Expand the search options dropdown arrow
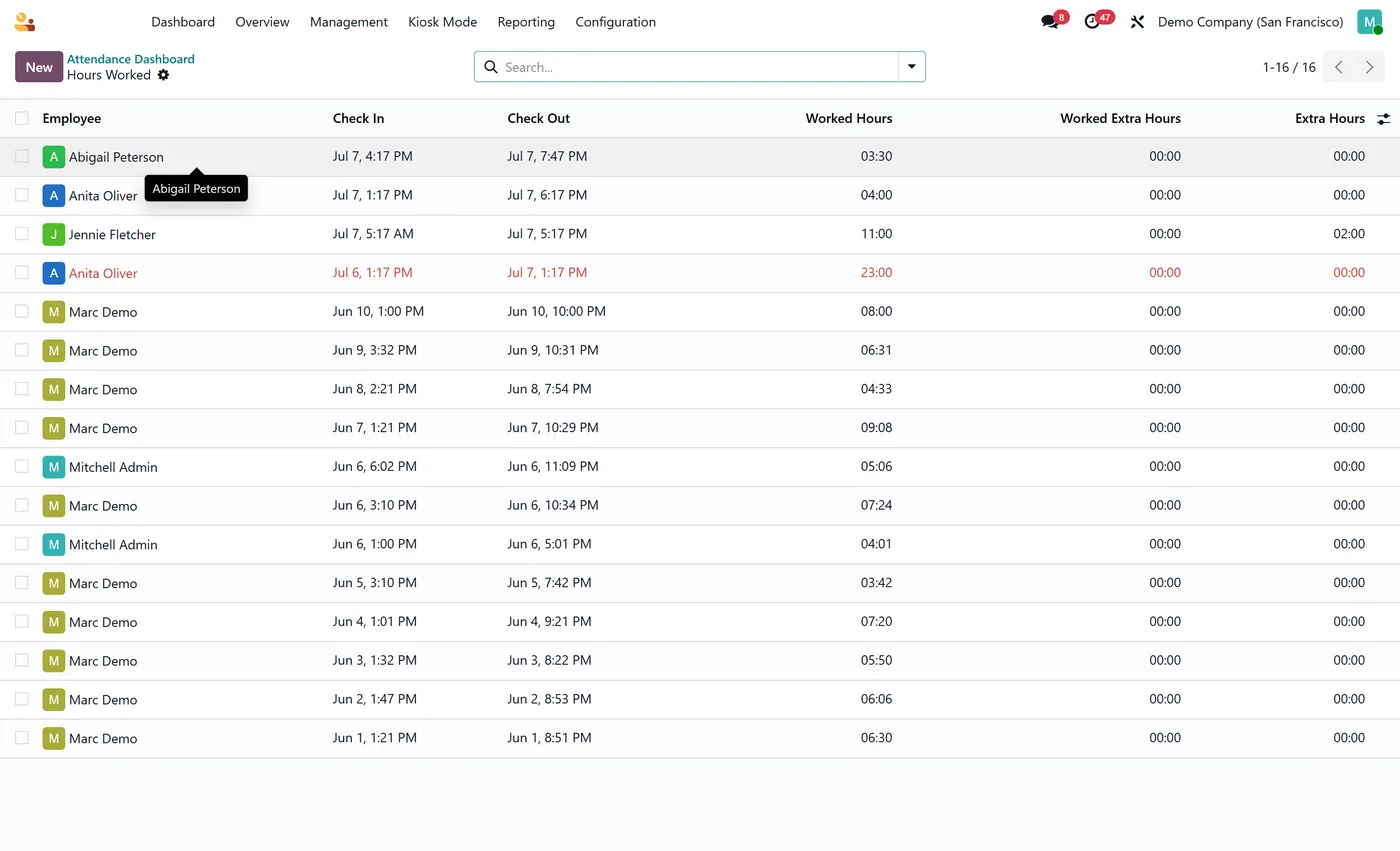 911,67
